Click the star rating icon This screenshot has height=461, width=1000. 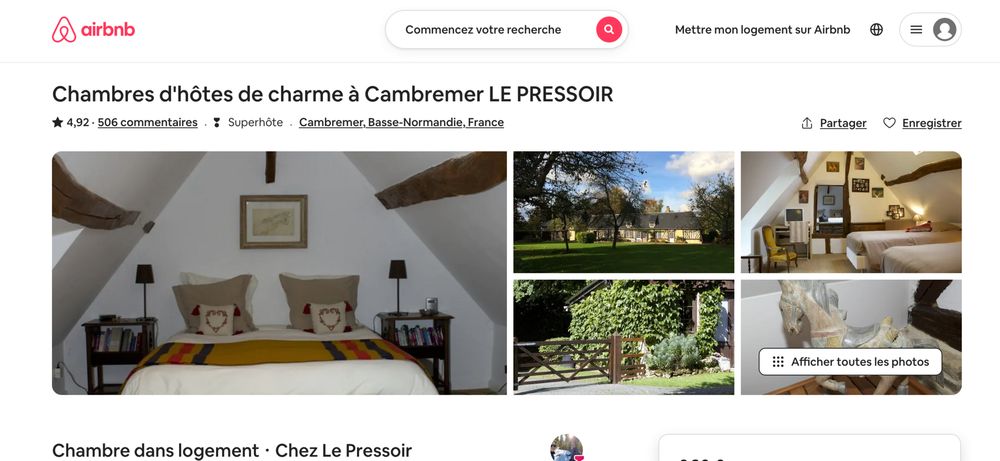point(57,122)
